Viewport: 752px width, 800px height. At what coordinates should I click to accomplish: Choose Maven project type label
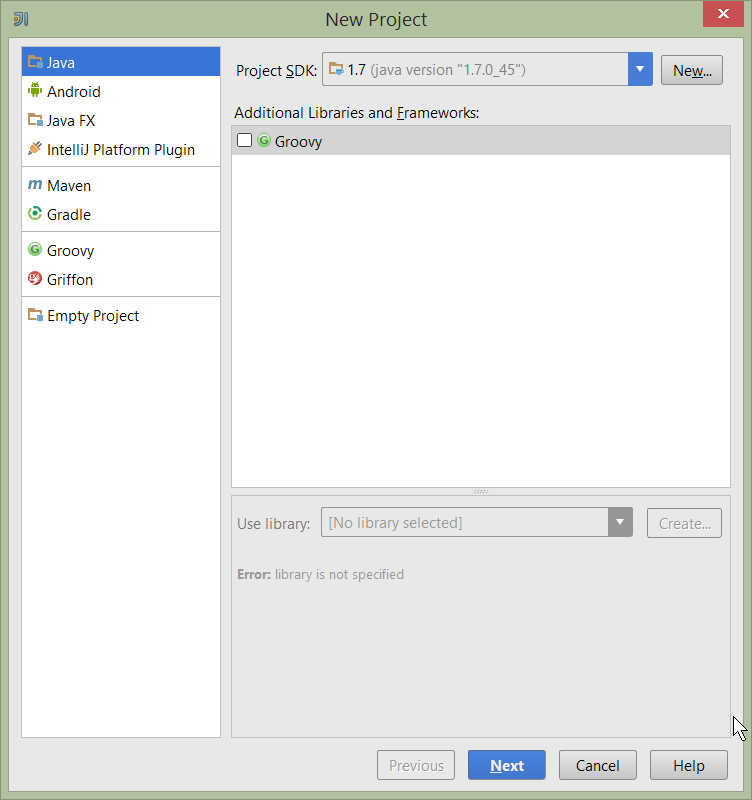click(x=69, y=186)
